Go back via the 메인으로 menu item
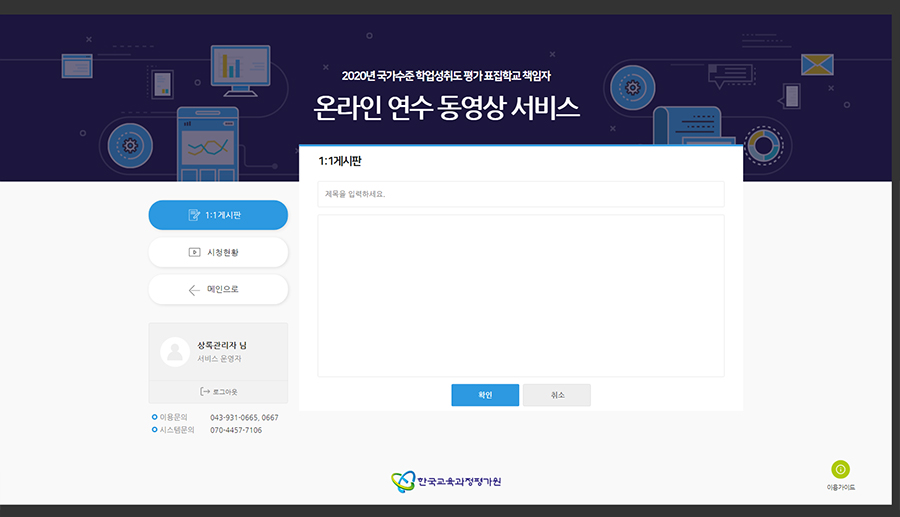 218,289
